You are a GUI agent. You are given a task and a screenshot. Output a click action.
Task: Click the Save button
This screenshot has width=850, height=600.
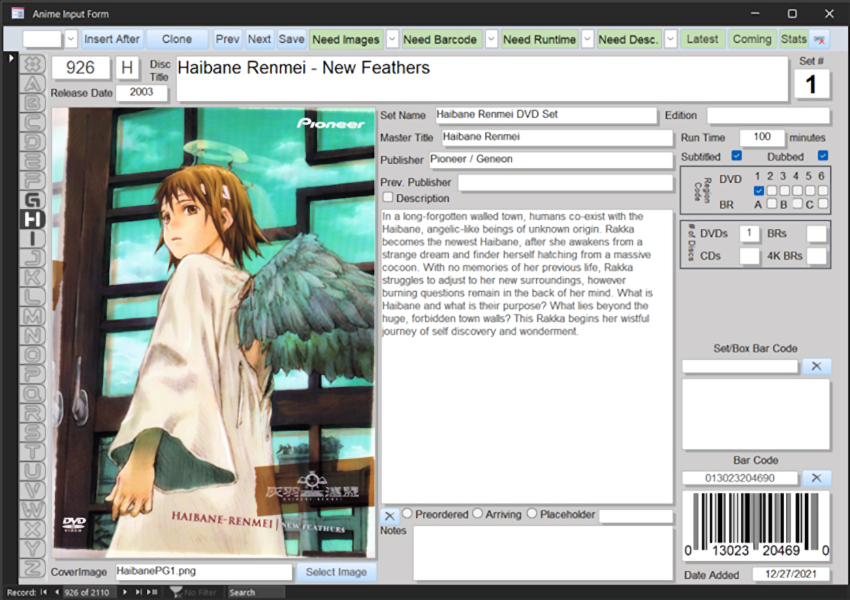coord(292,40)
